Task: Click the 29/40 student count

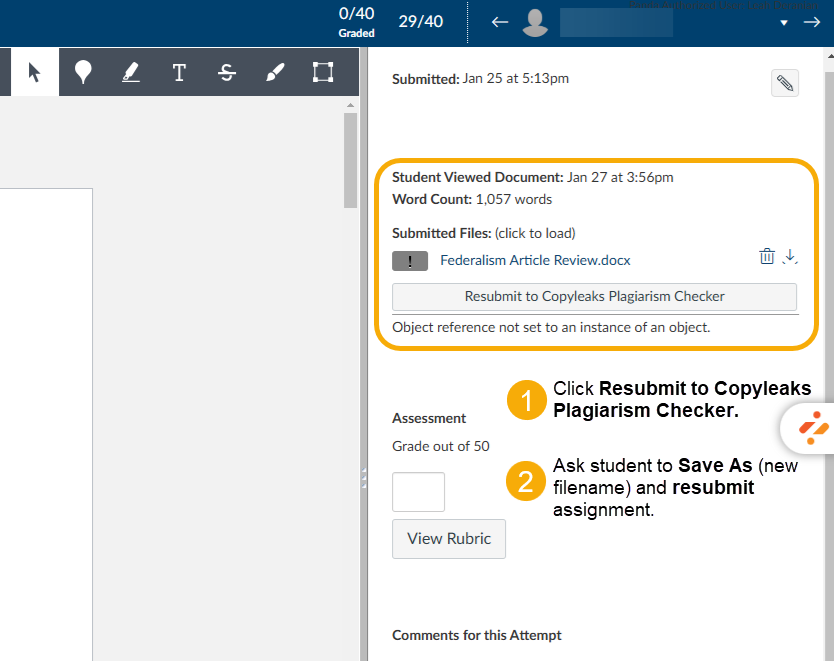Action: coord(421,21)
